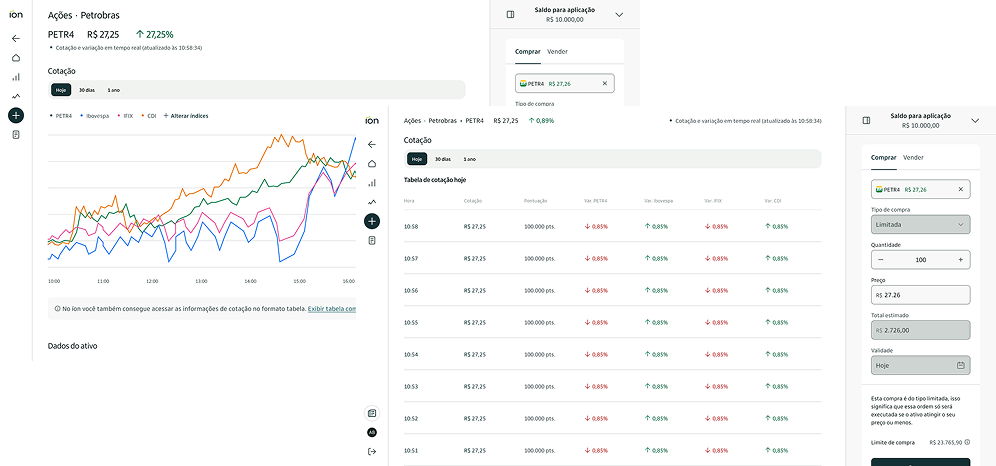This screenshot has height=466, width=996.
Task: Remove the PETR4 chip on the table screen order panel
Action: click(x=960, y=189)
